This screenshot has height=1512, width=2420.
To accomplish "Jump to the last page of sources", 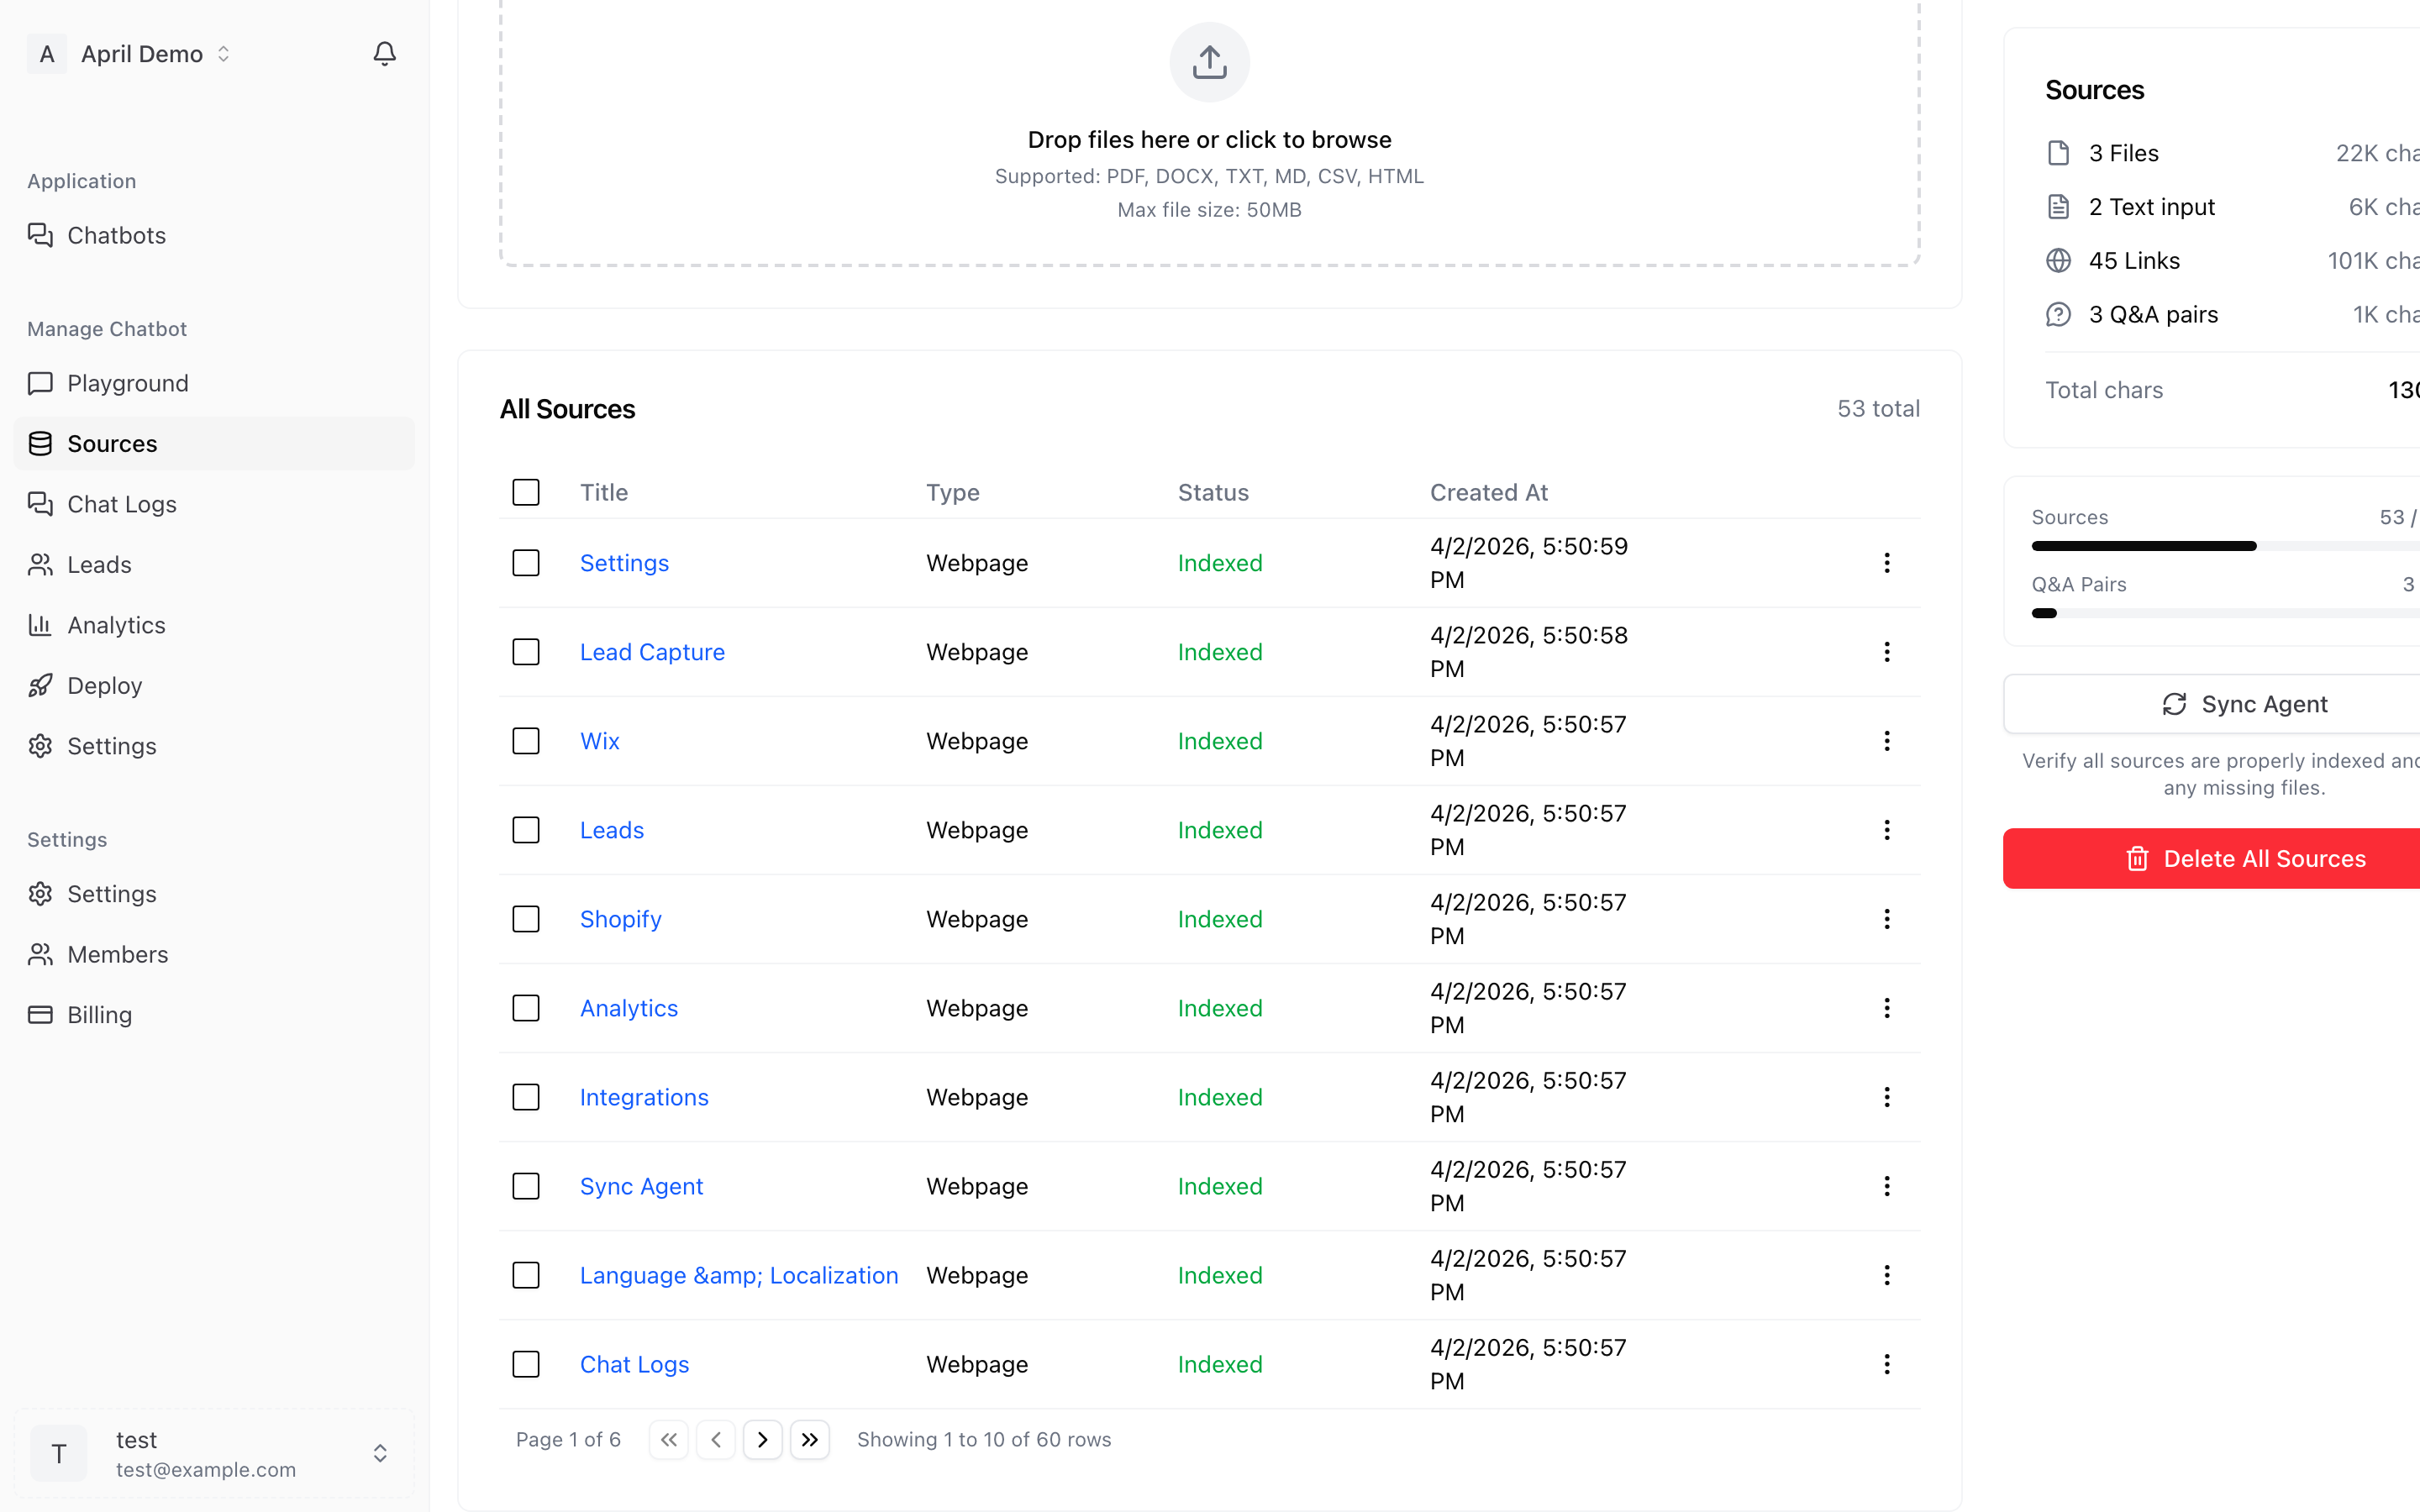I will click(810, 1440).
